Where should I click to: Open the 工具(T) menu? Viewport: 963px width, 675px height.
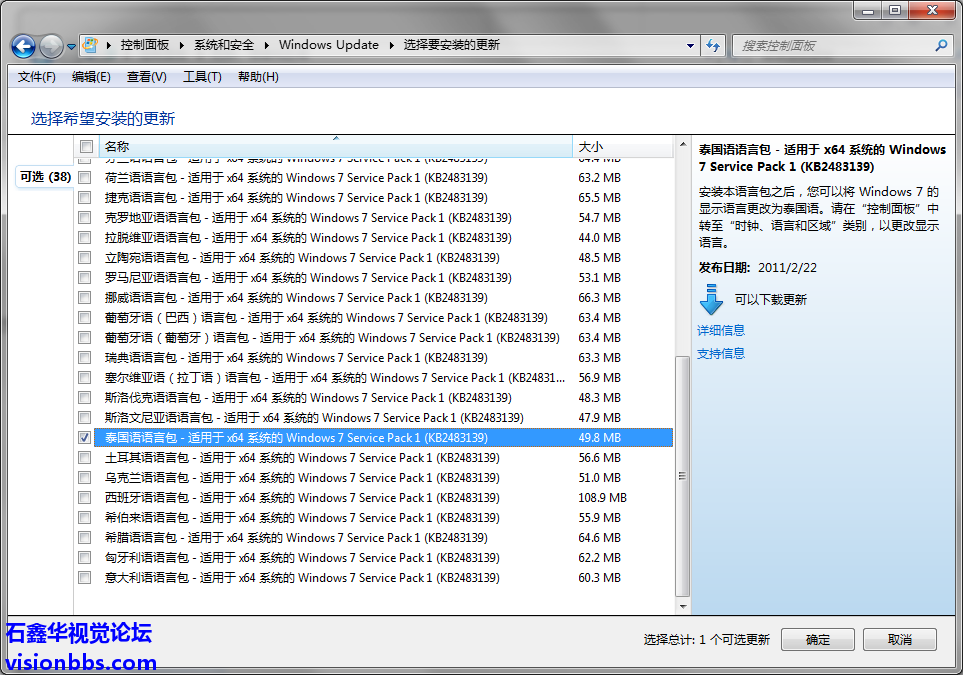(x=201, y=77)
